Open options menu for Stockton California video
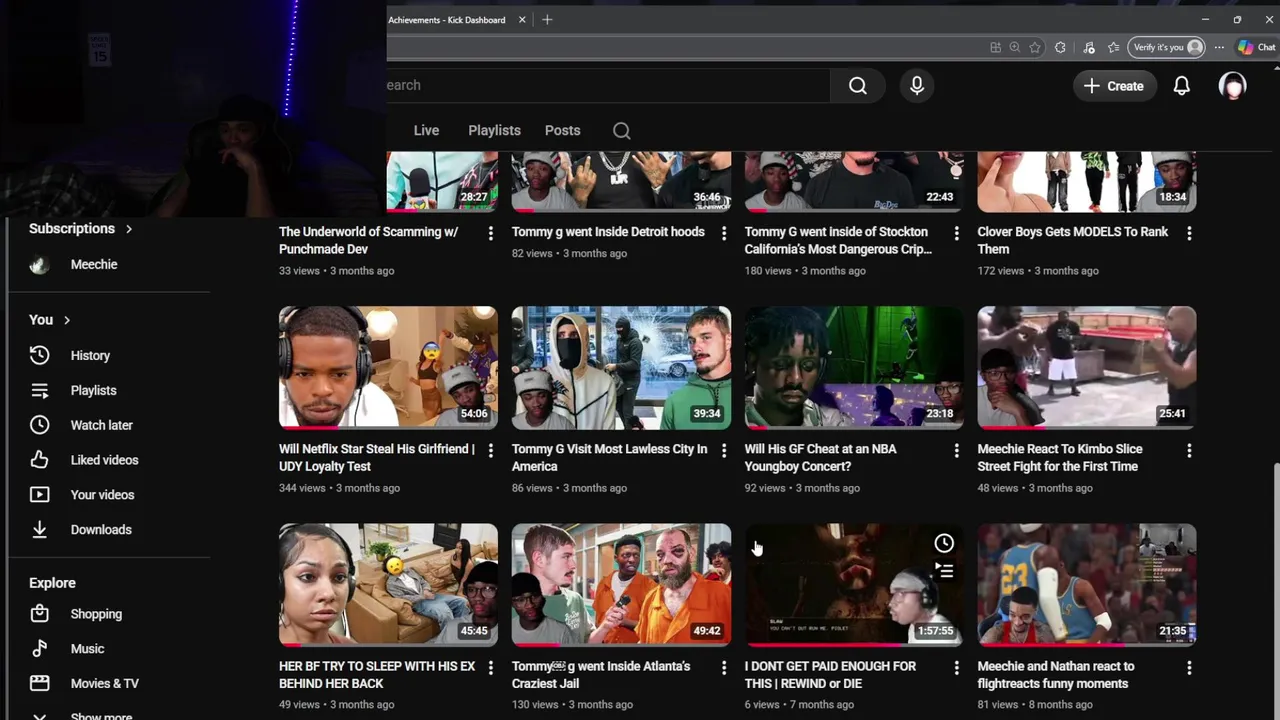1280x720 pixels. (x=956, y=233)
